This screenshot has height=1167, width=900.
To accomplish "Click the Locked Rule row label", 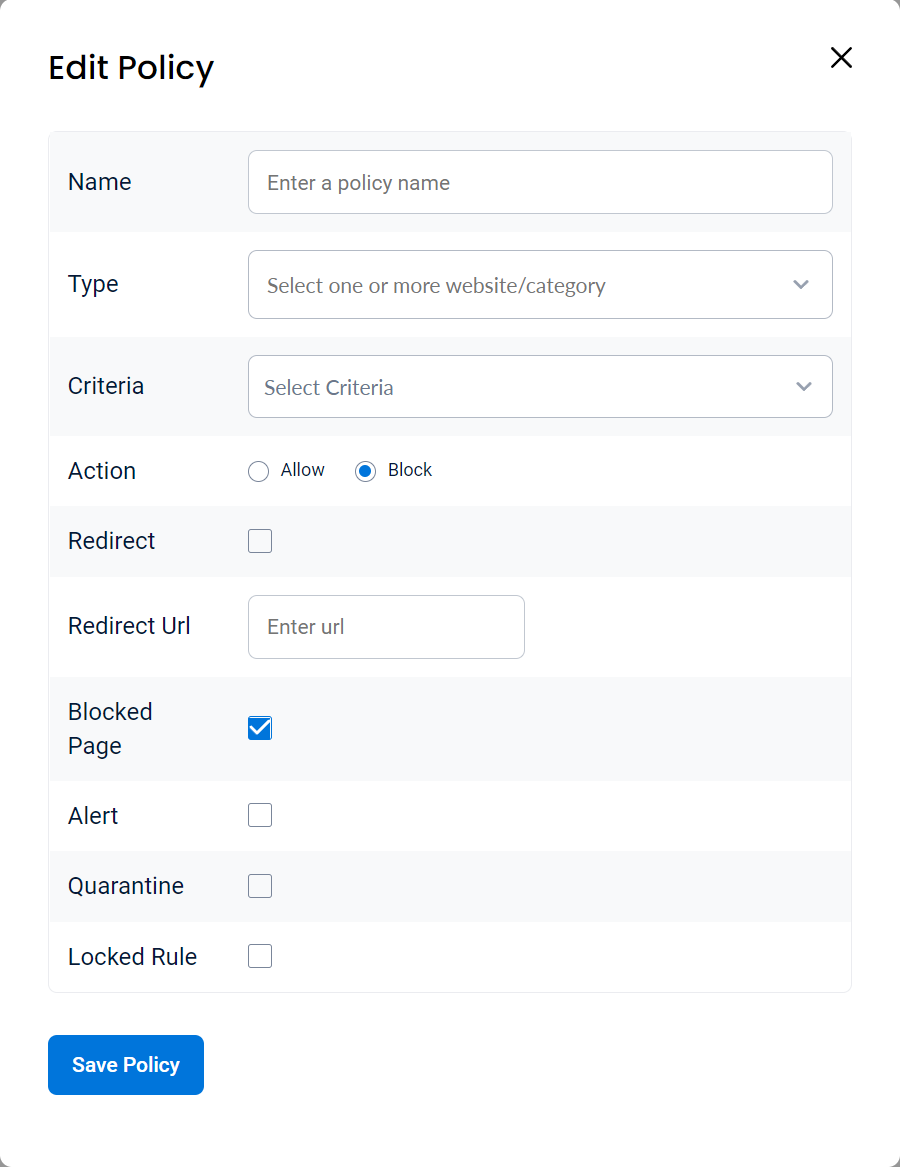I will coord(132,957).
